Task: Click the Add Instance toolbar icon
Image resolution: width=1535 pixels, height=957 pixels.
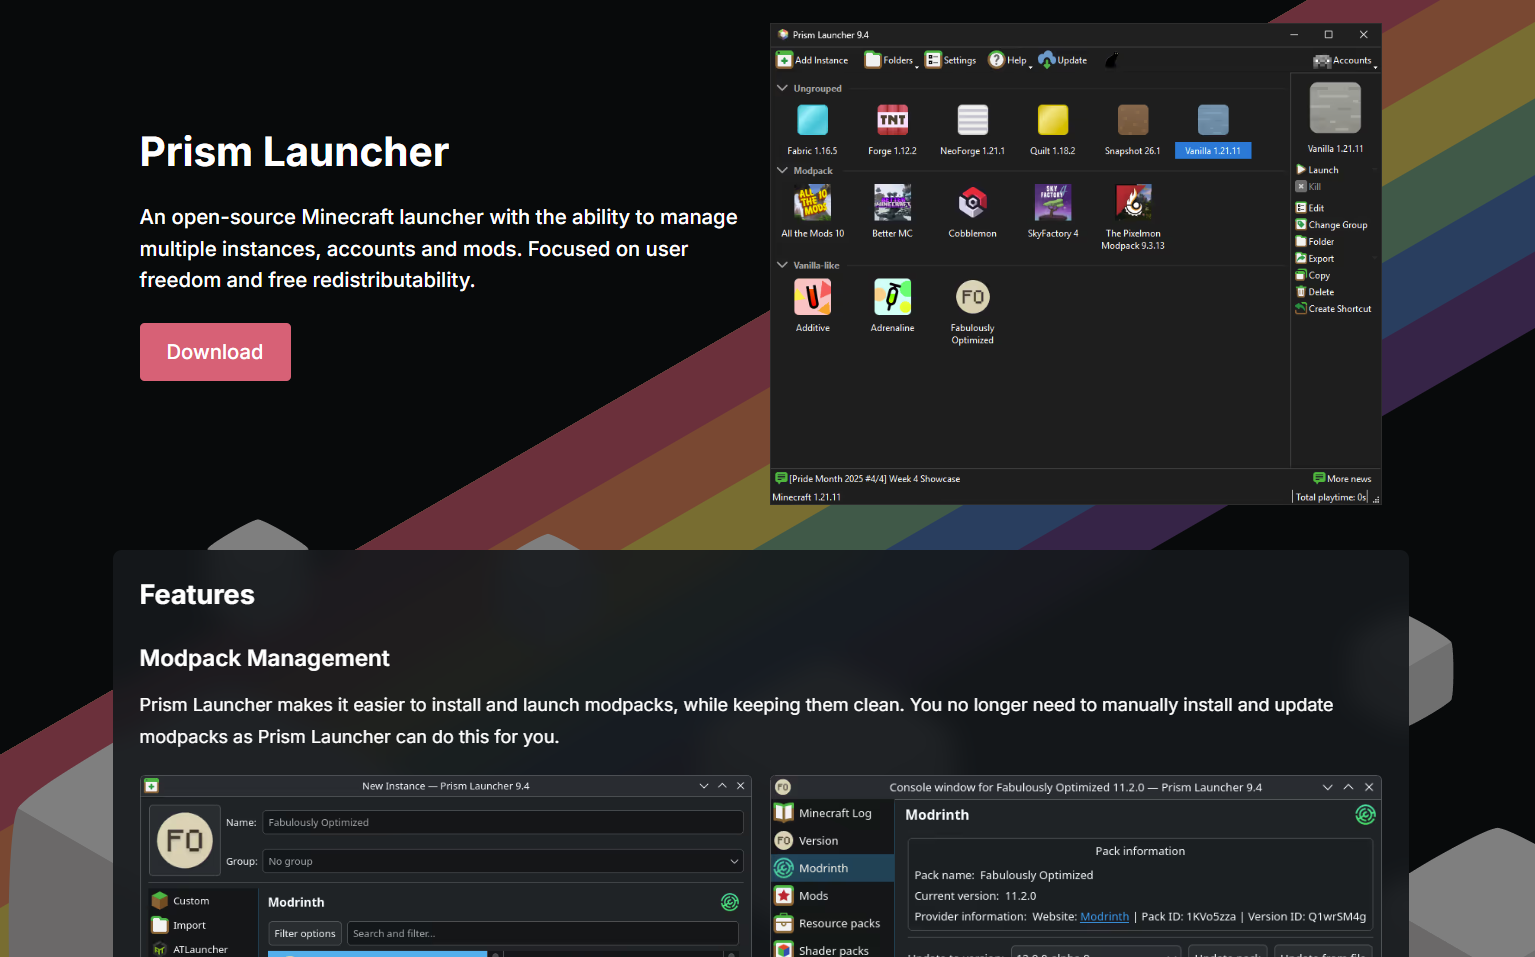Action: point(785,61)
